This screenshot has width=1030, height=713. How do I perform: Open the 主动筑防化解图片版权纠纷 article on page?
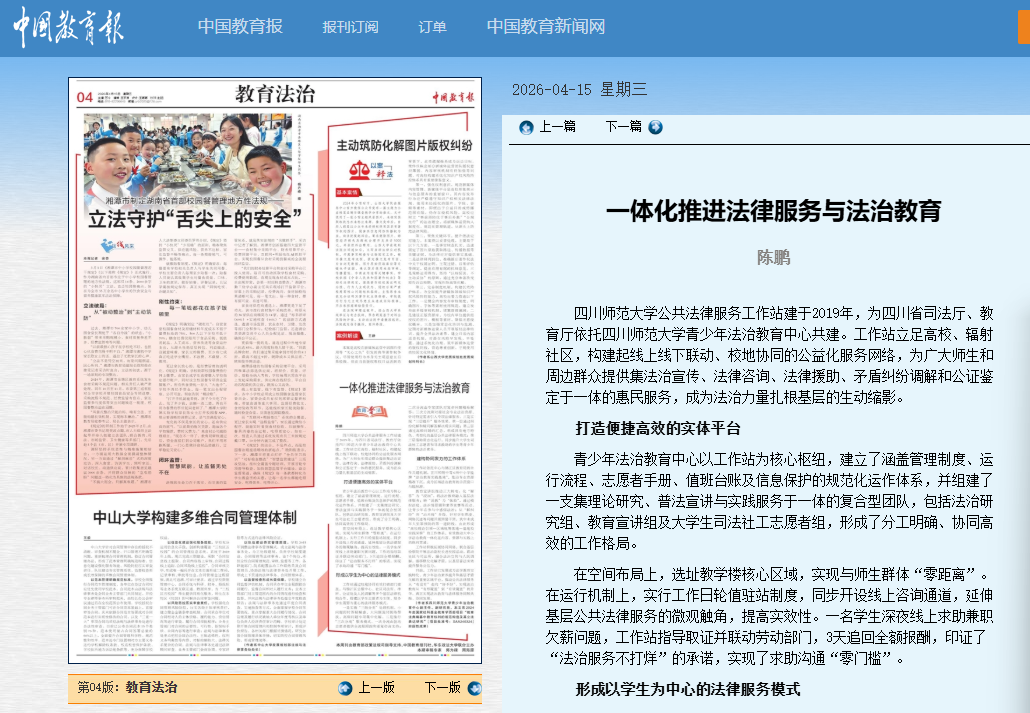click(x=404, y=145)
